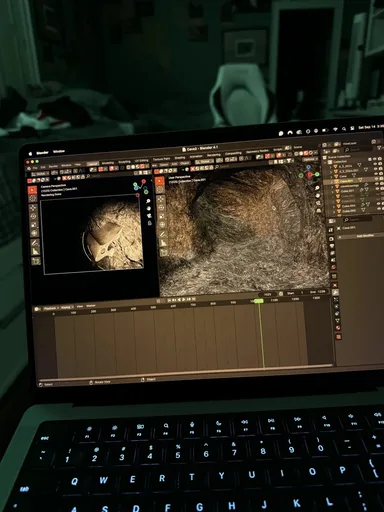Switch the User Perspective viewport to wireframe shading
Image resolution: width=384 pixels, height=512 pixels.
[x=296, y=154]
